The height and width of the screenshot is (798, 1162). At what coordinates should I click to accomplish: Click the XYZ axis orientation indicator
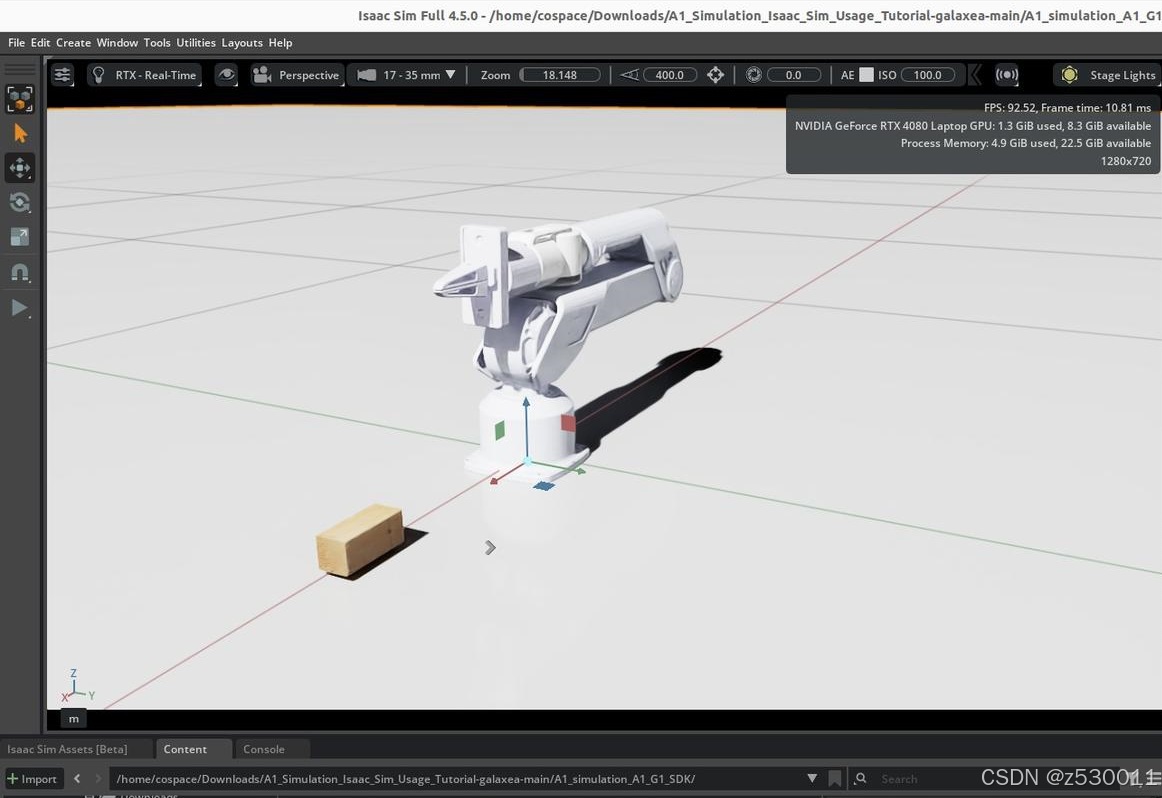coord(77,686)
